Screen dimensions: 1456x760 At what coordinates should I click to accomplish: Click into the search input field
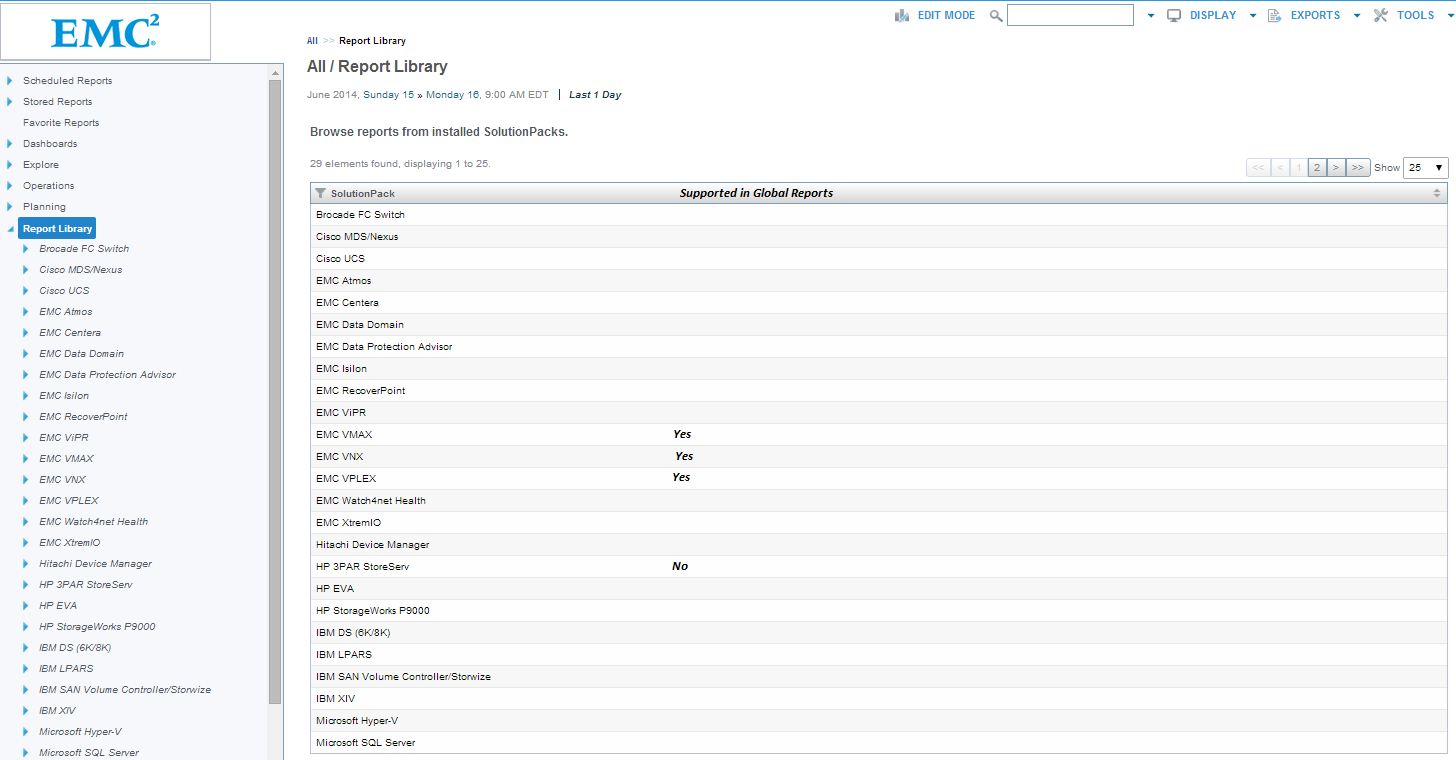(1070, 15)
